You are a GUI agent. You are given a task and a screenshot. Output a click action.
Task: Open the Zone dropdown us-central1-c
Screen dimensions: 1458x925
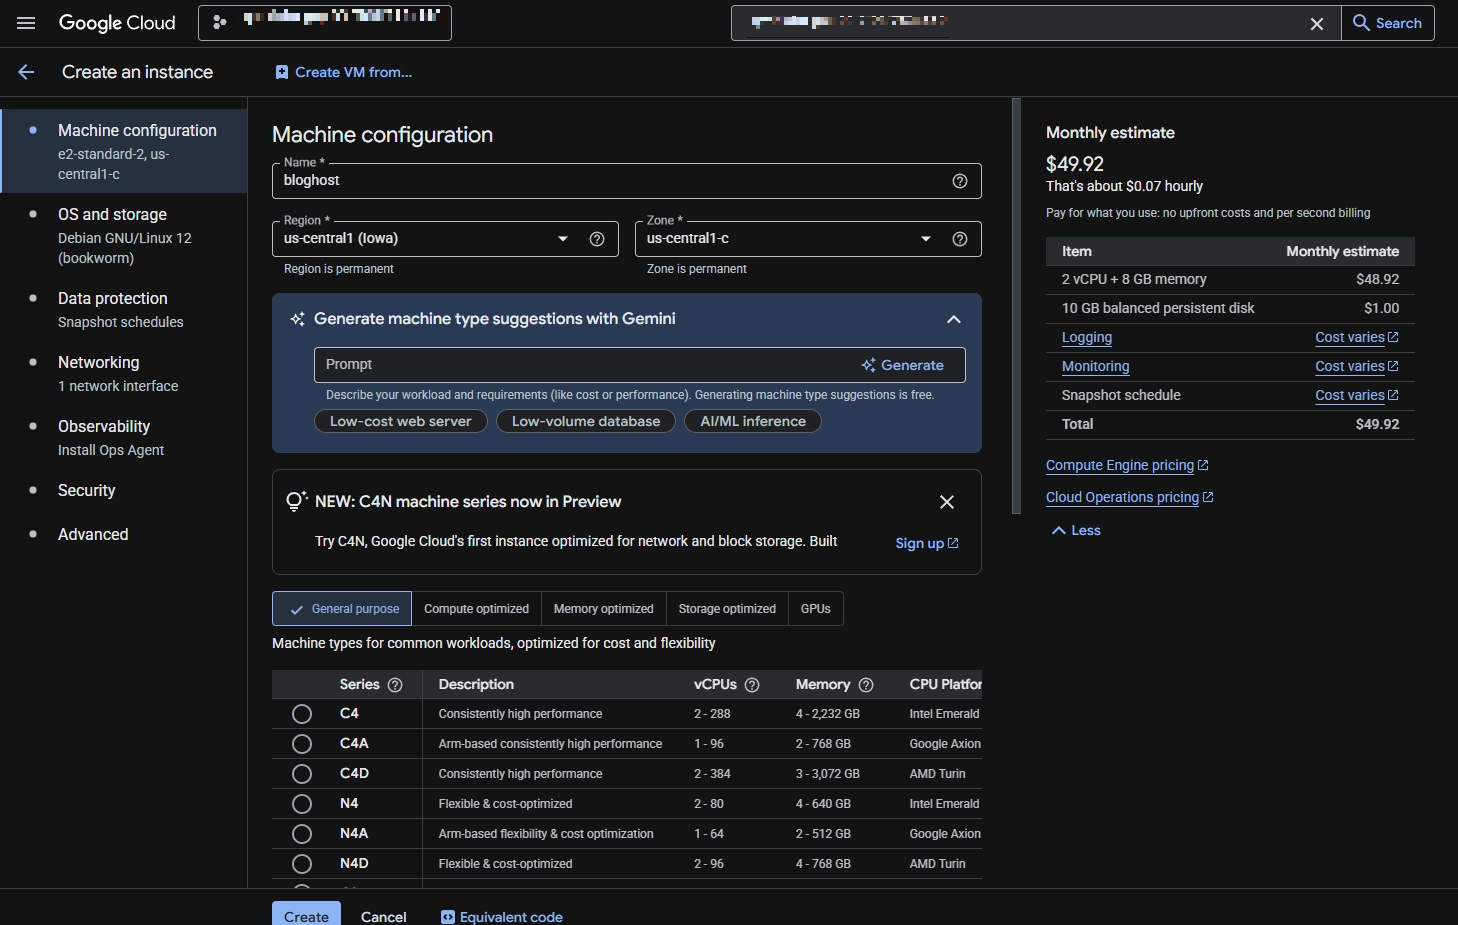[808, 239]
